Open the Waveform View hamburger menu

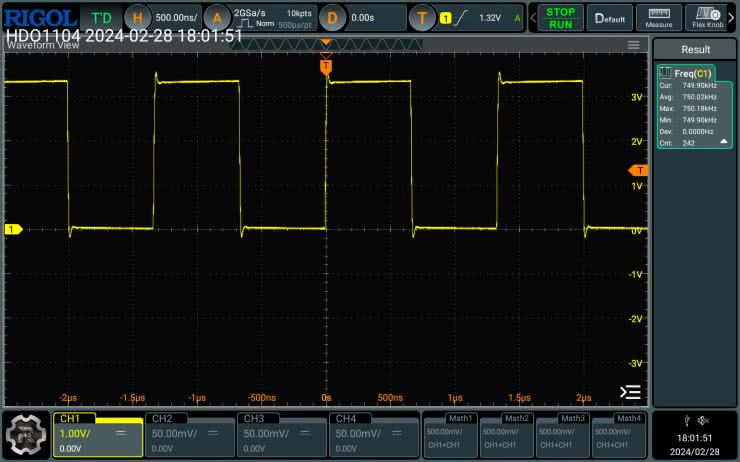633,45
